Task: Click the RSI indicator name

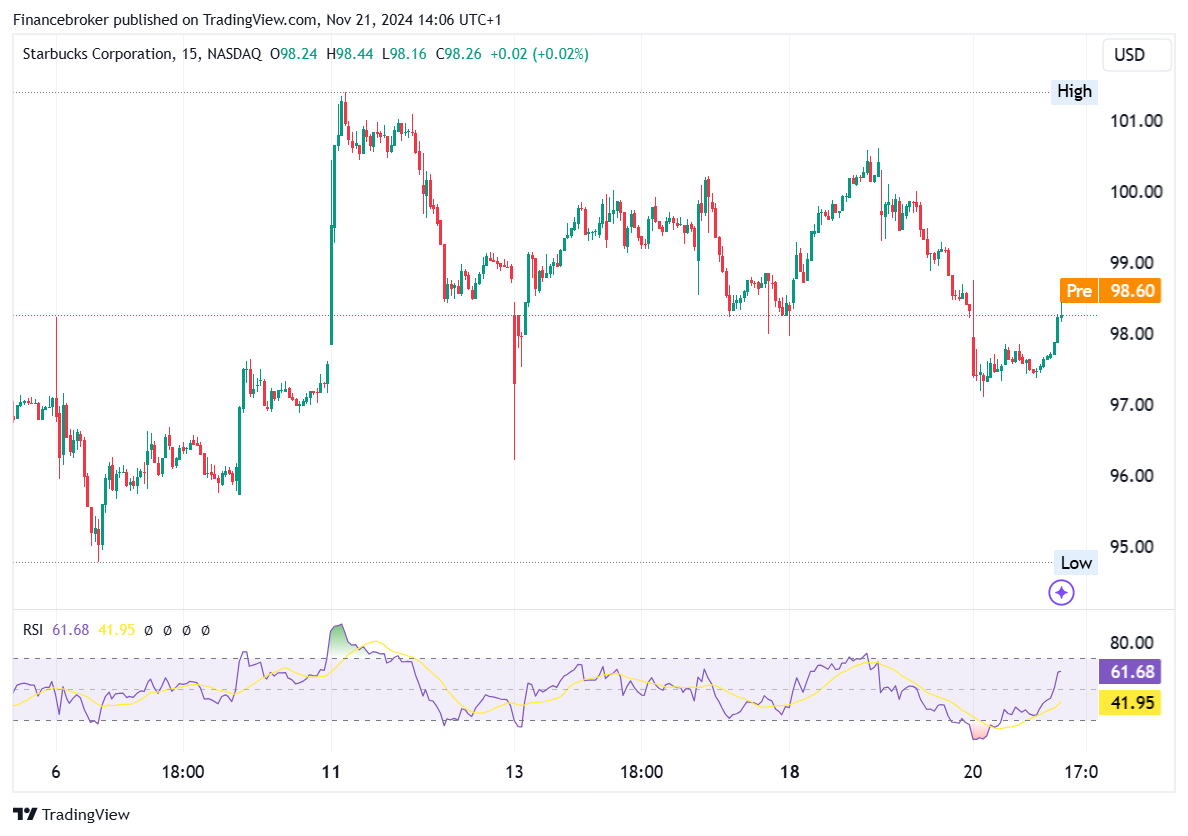Action: pyautogui.click(x=33, y=629)
